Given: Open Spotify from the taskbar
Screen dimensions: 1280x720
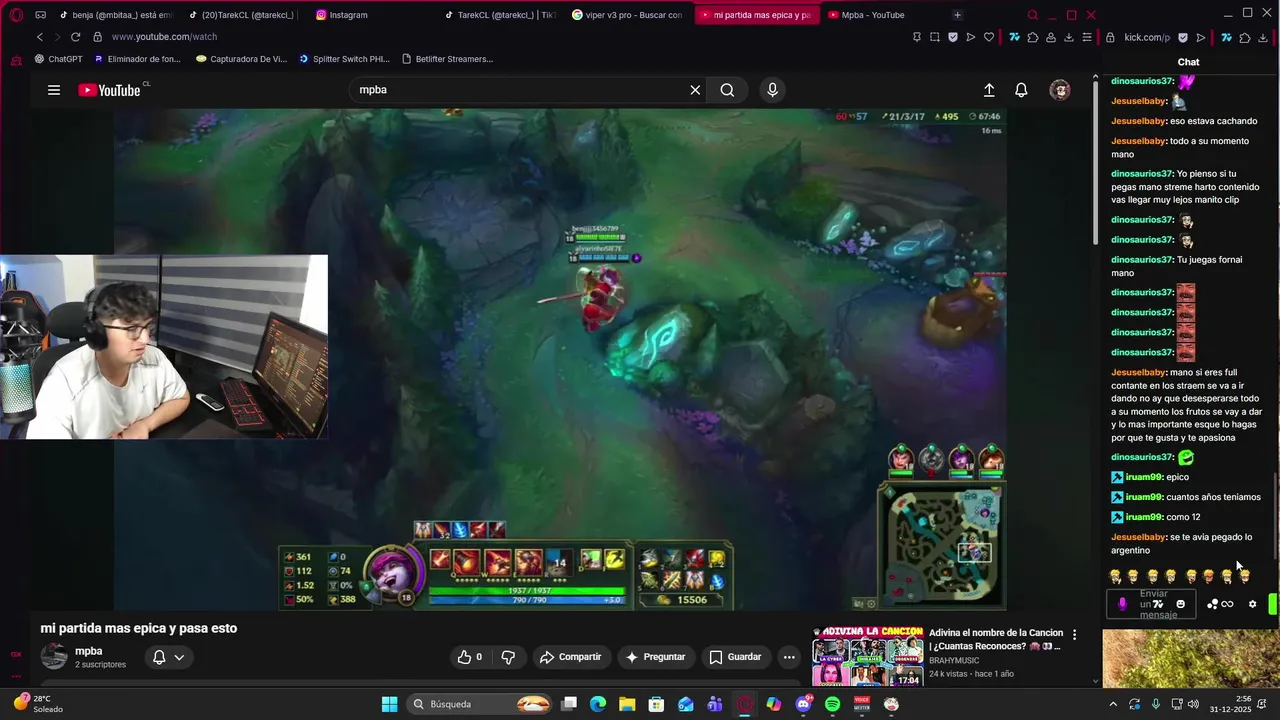Looking at the screenshot, I should 833,704.
